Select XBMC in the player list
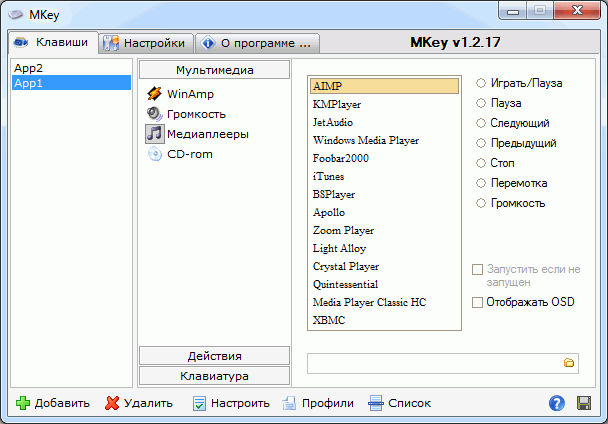The image size is (608, 424). (x=384, y=320)
